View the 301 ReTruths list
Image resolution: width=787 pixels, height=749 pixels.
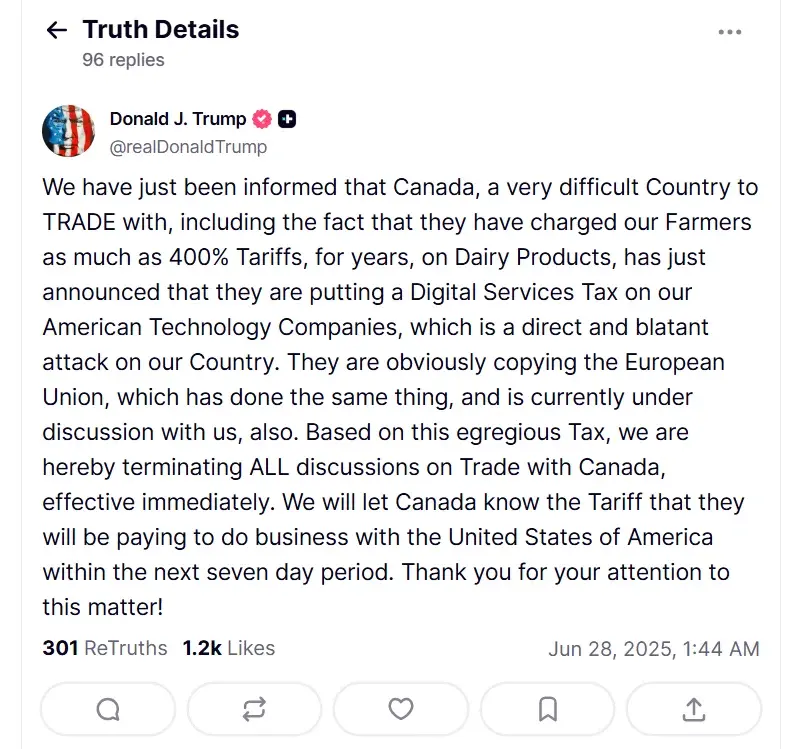pyautogui.click(x=105, y=648)
